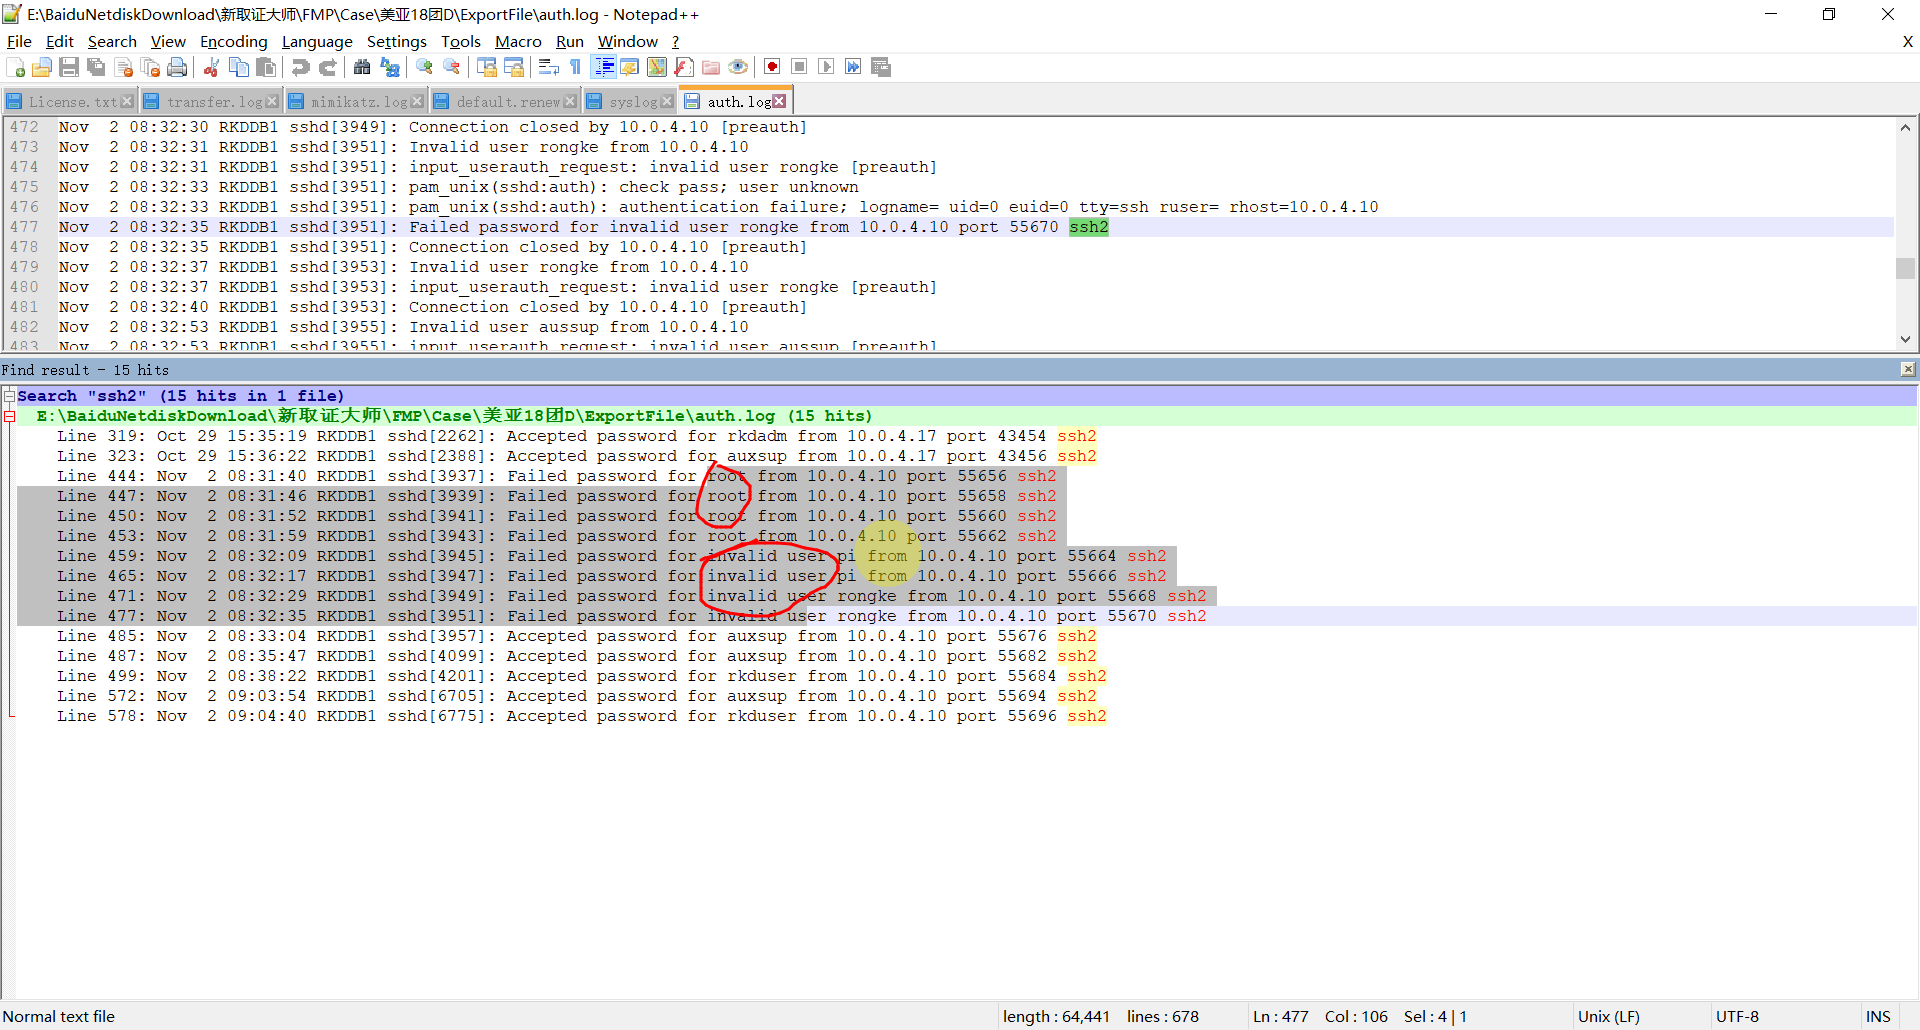The height and width of the screenshot is (1030, 1920).
Task: Switch to the transfer.log tab
Action: pos(211,102)
